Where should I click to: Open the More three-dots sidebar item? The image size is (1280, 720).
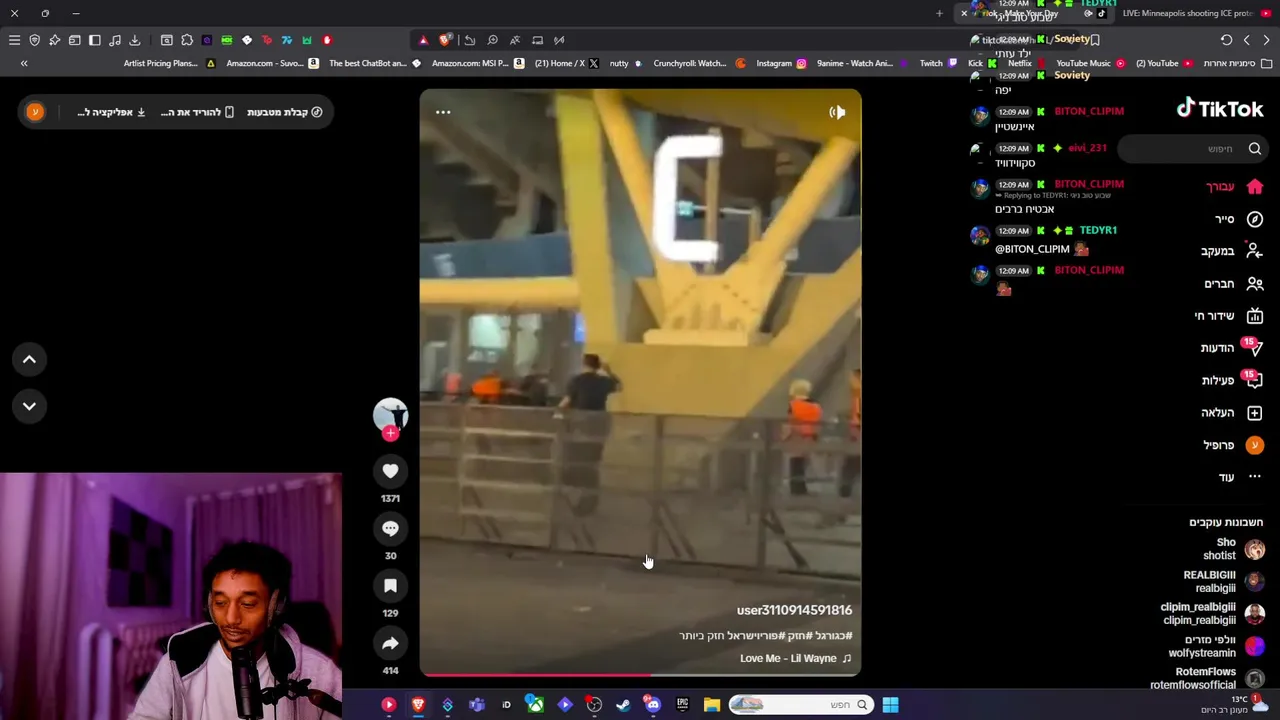(x=1240, y=477)
